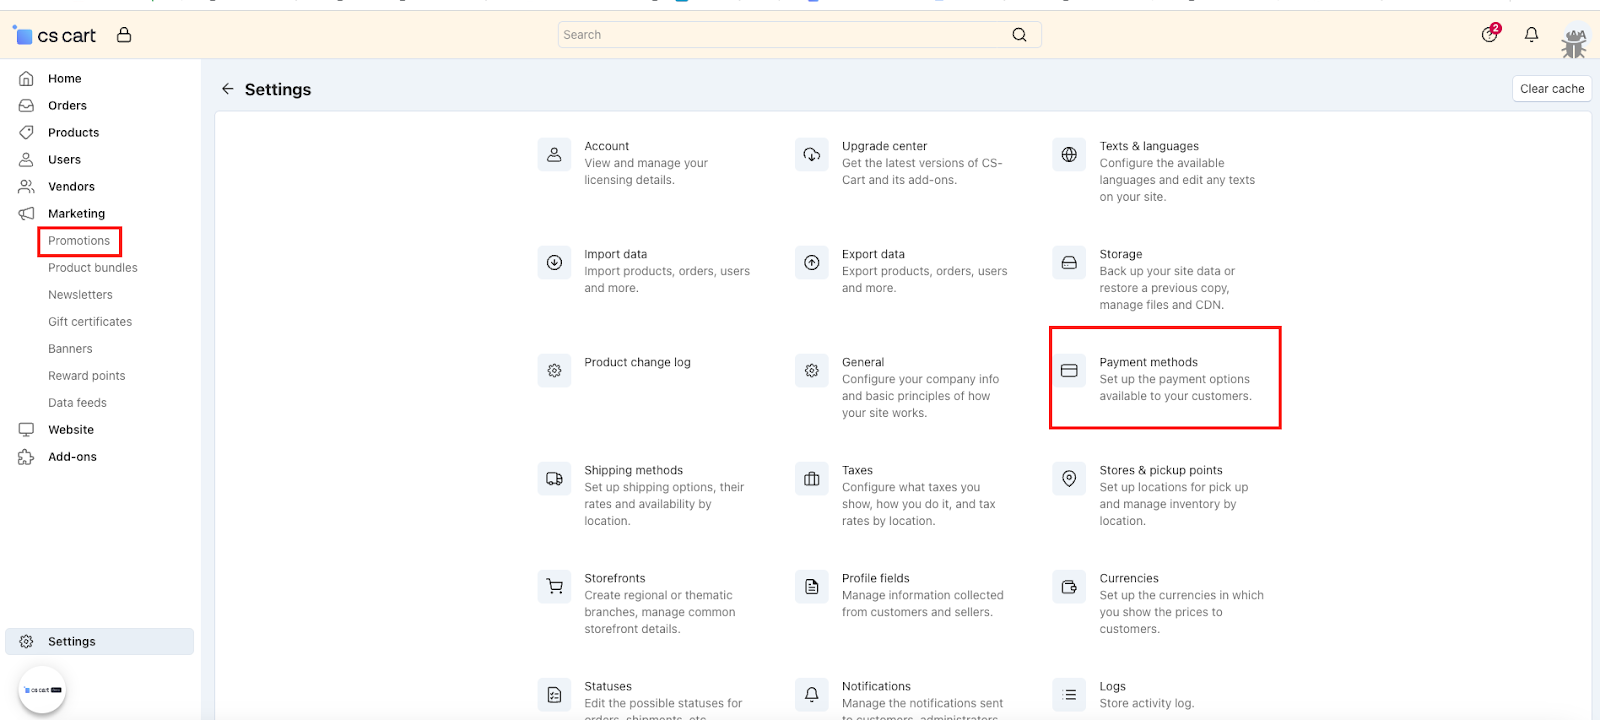Open the Shipping methods link
The width and height of the screenshot is (1600, 720).
pyautogui.click(x=634, y=470)
